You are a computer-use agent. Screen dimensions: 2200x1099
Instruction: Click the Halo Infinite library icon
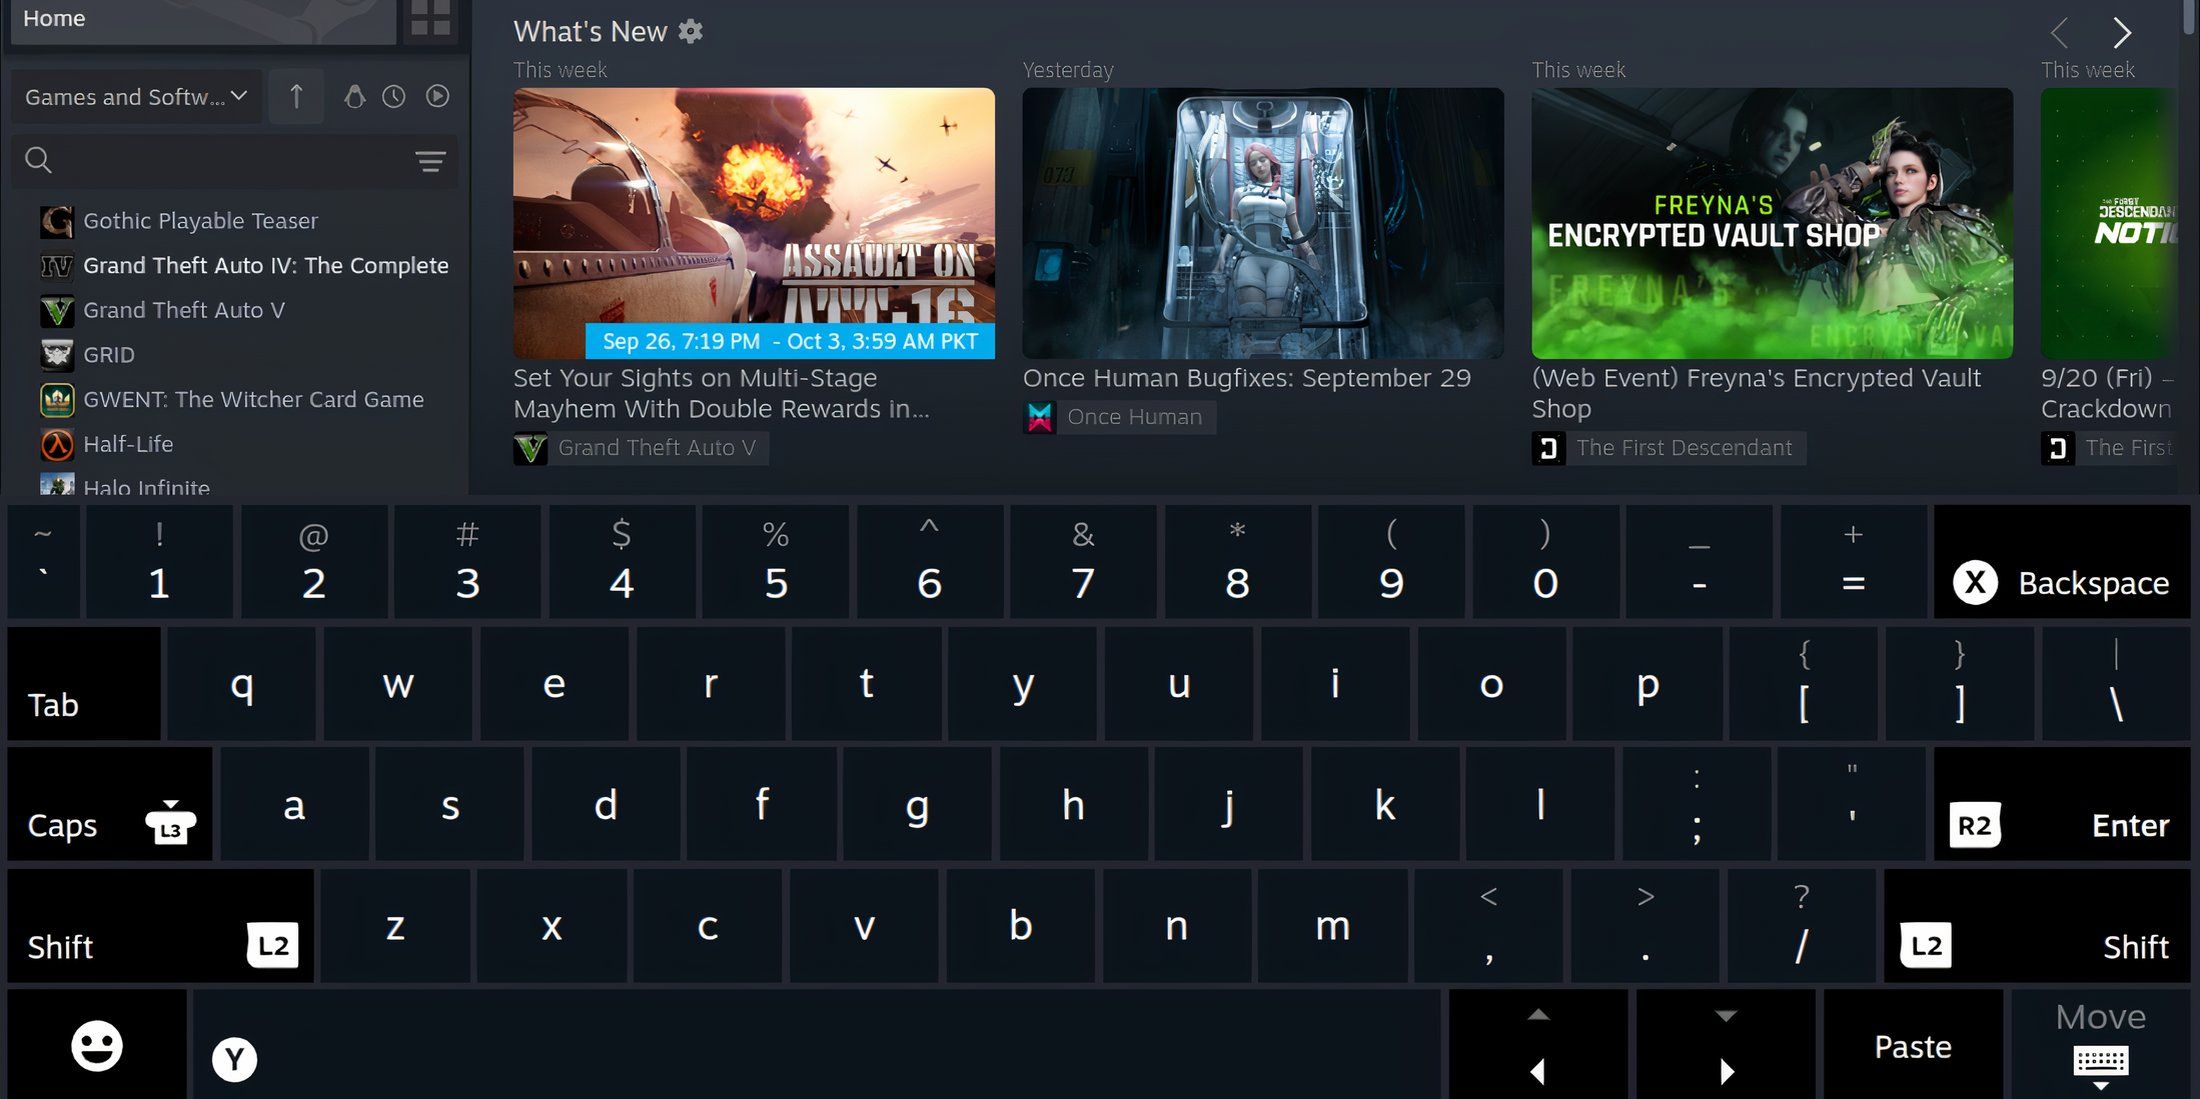point(58,486)
